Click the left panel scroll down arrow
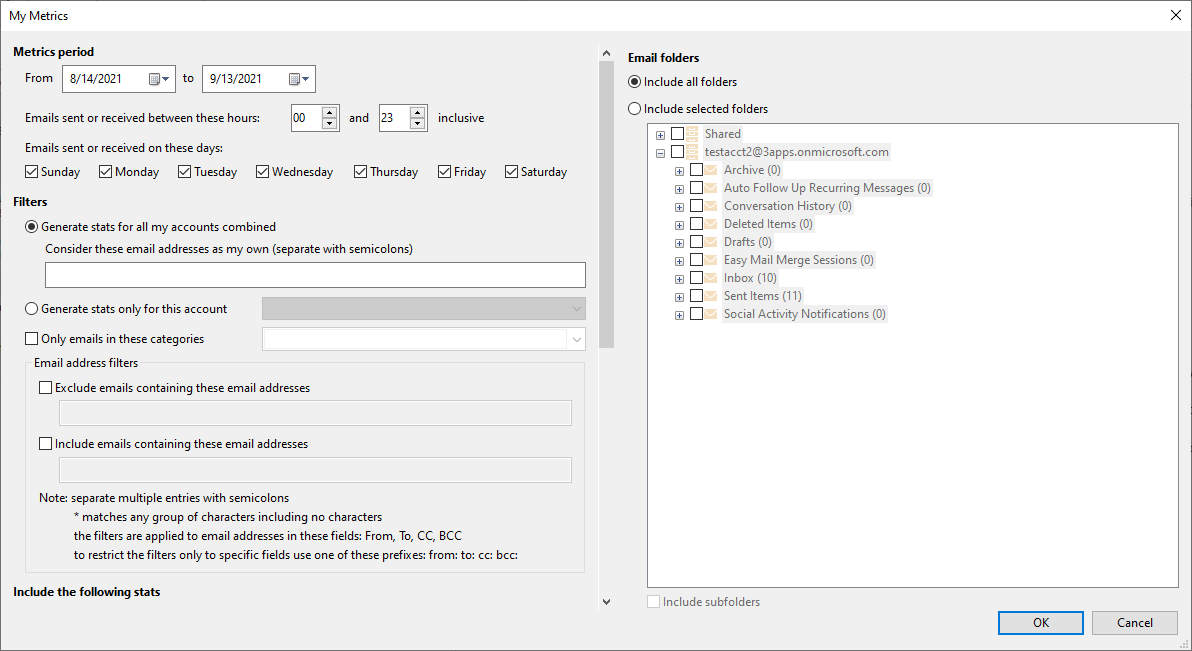This screenshot has width=1192, height=651. tap(607, 602)
